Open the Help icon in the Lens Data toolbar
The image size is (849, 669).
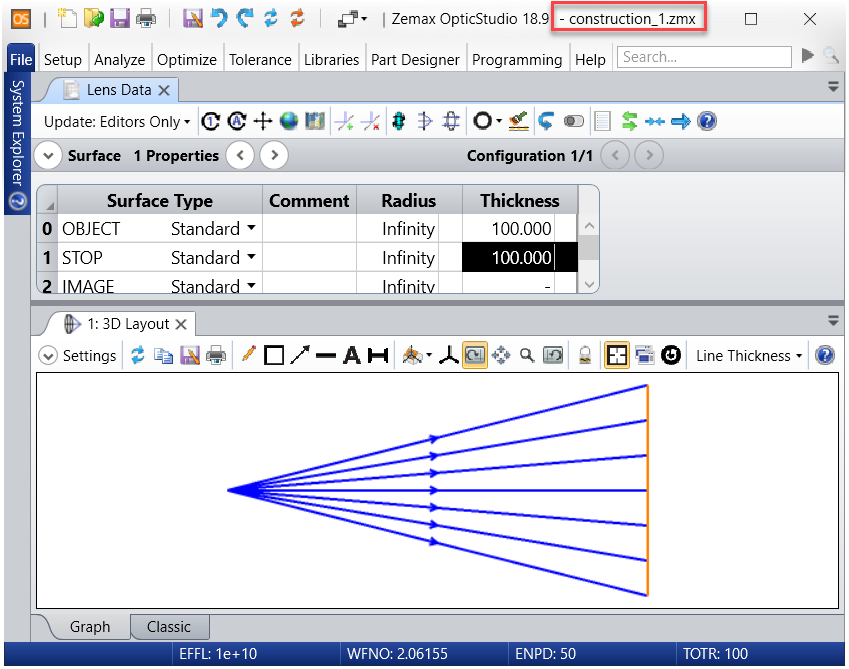pyautogui.click(x=706, y=121)
